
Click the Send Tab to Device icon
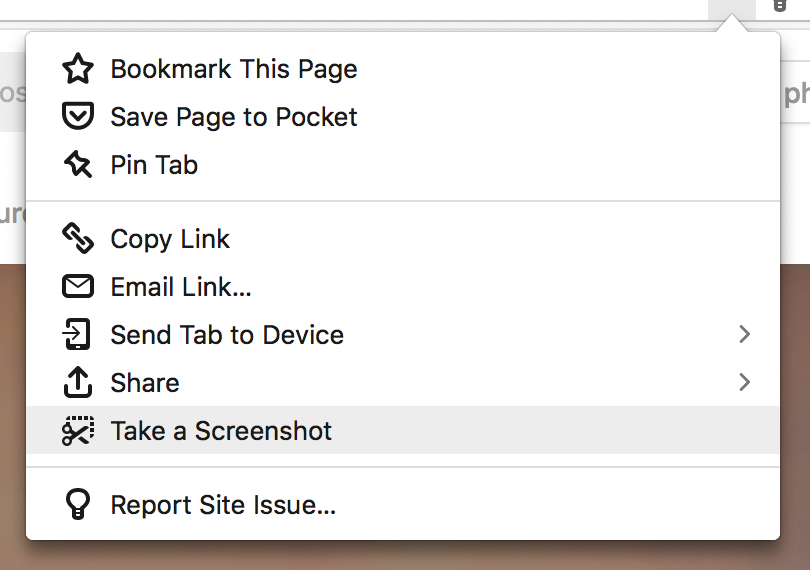coord(77,335)
